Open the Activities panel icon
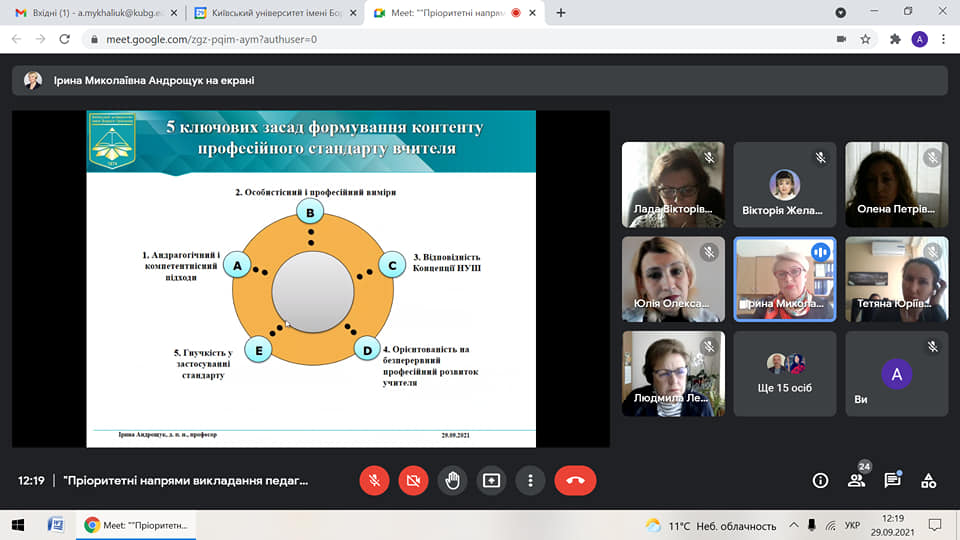The image size is (960, 540). point(928,480)
